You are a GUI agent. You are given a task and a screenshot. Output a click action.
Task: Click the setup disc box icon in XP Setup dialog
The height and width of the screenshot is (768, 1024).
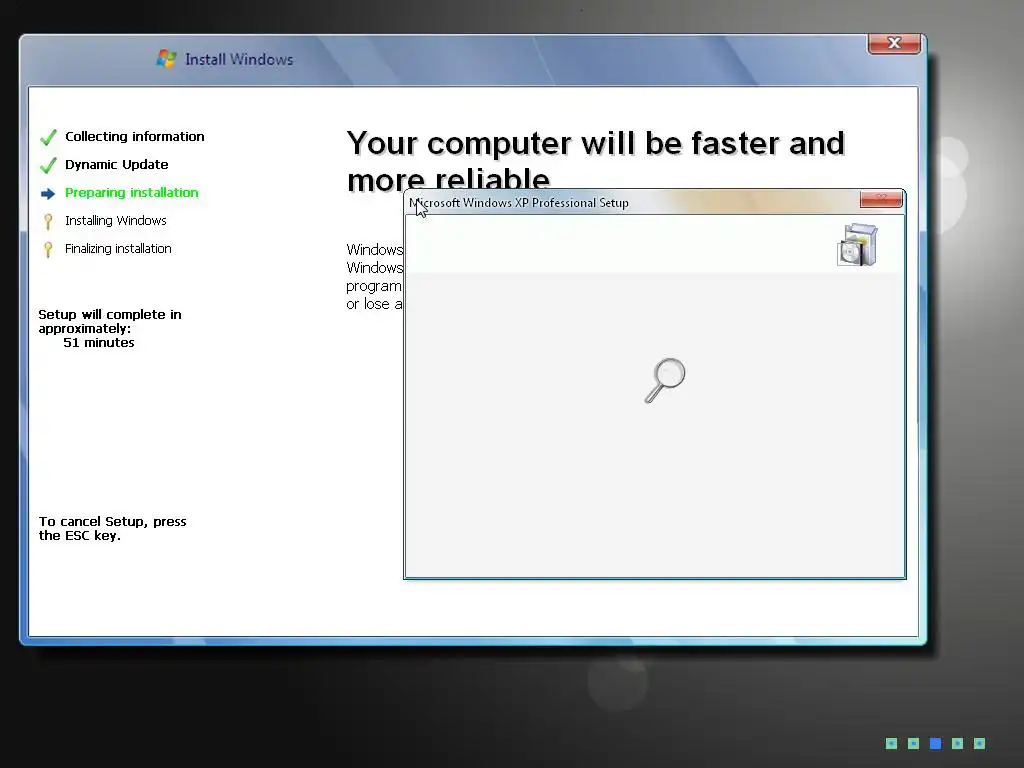(x=857, y=245)
